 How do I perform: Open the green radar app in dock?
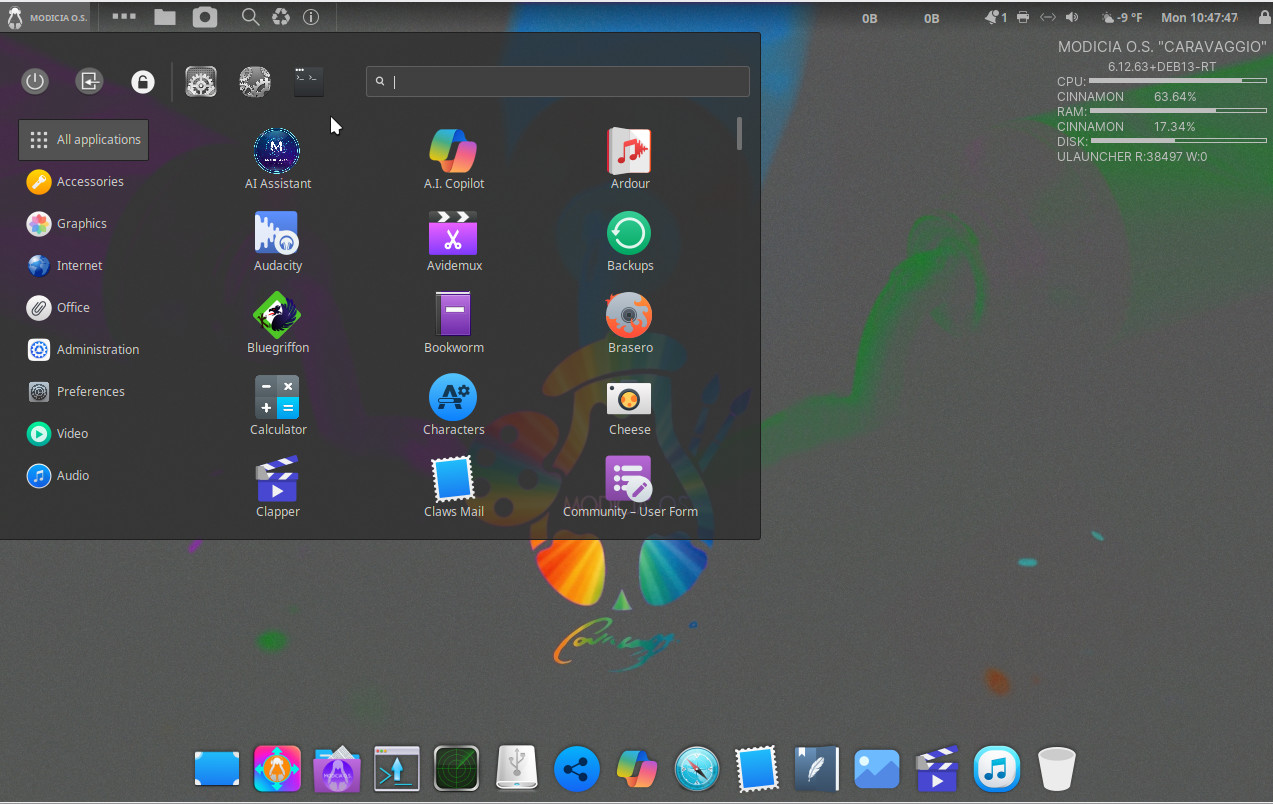(457, 769)
